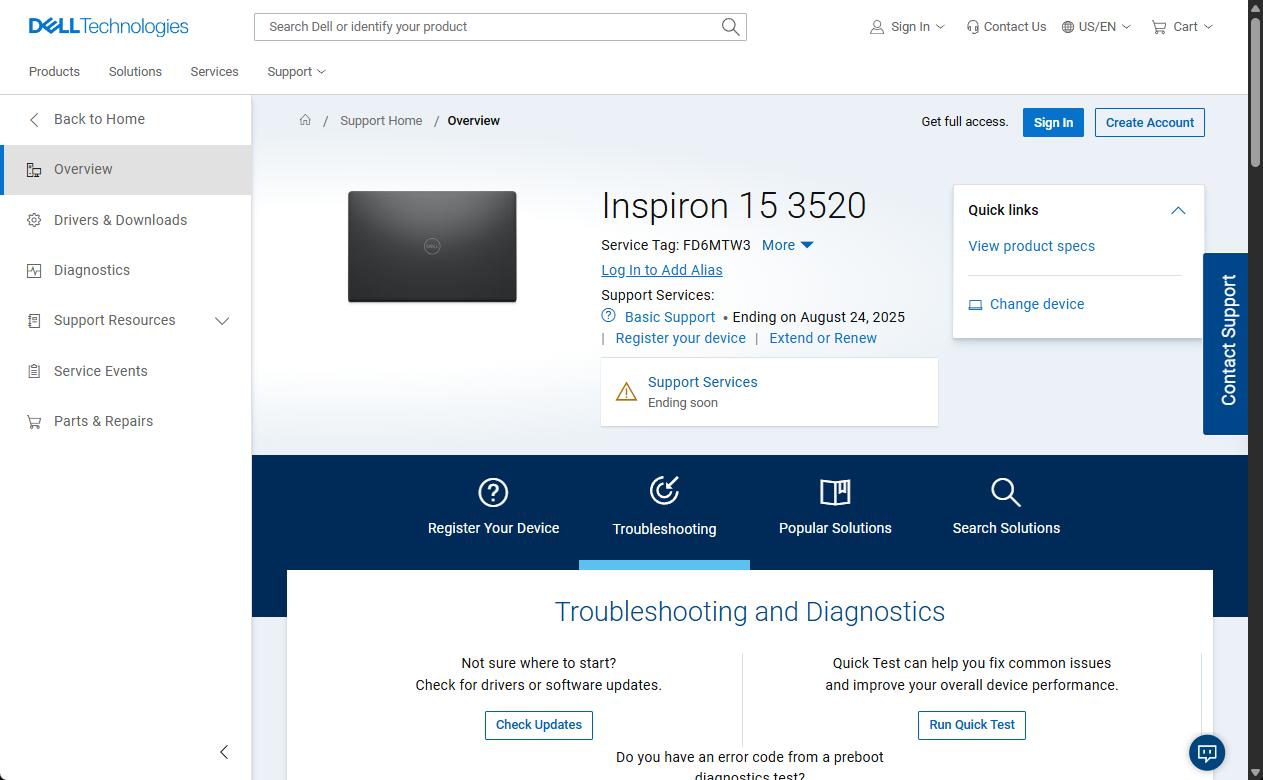
Task: Click the Sign In person icon in the header
Action: click(x=877, y=27)
